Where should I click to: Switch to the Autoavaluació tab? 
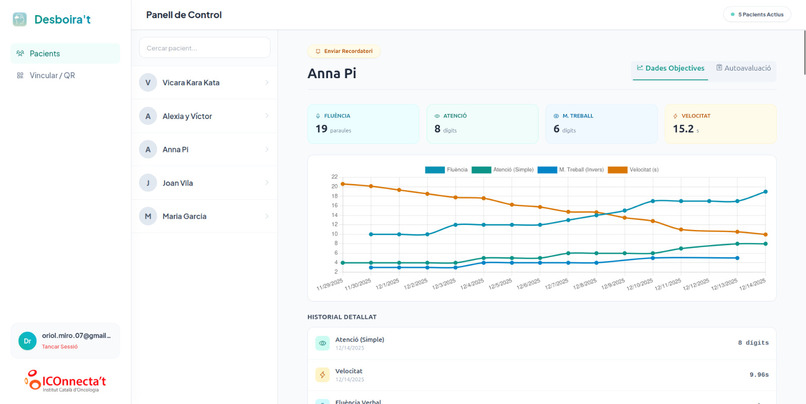pos(743,68)
